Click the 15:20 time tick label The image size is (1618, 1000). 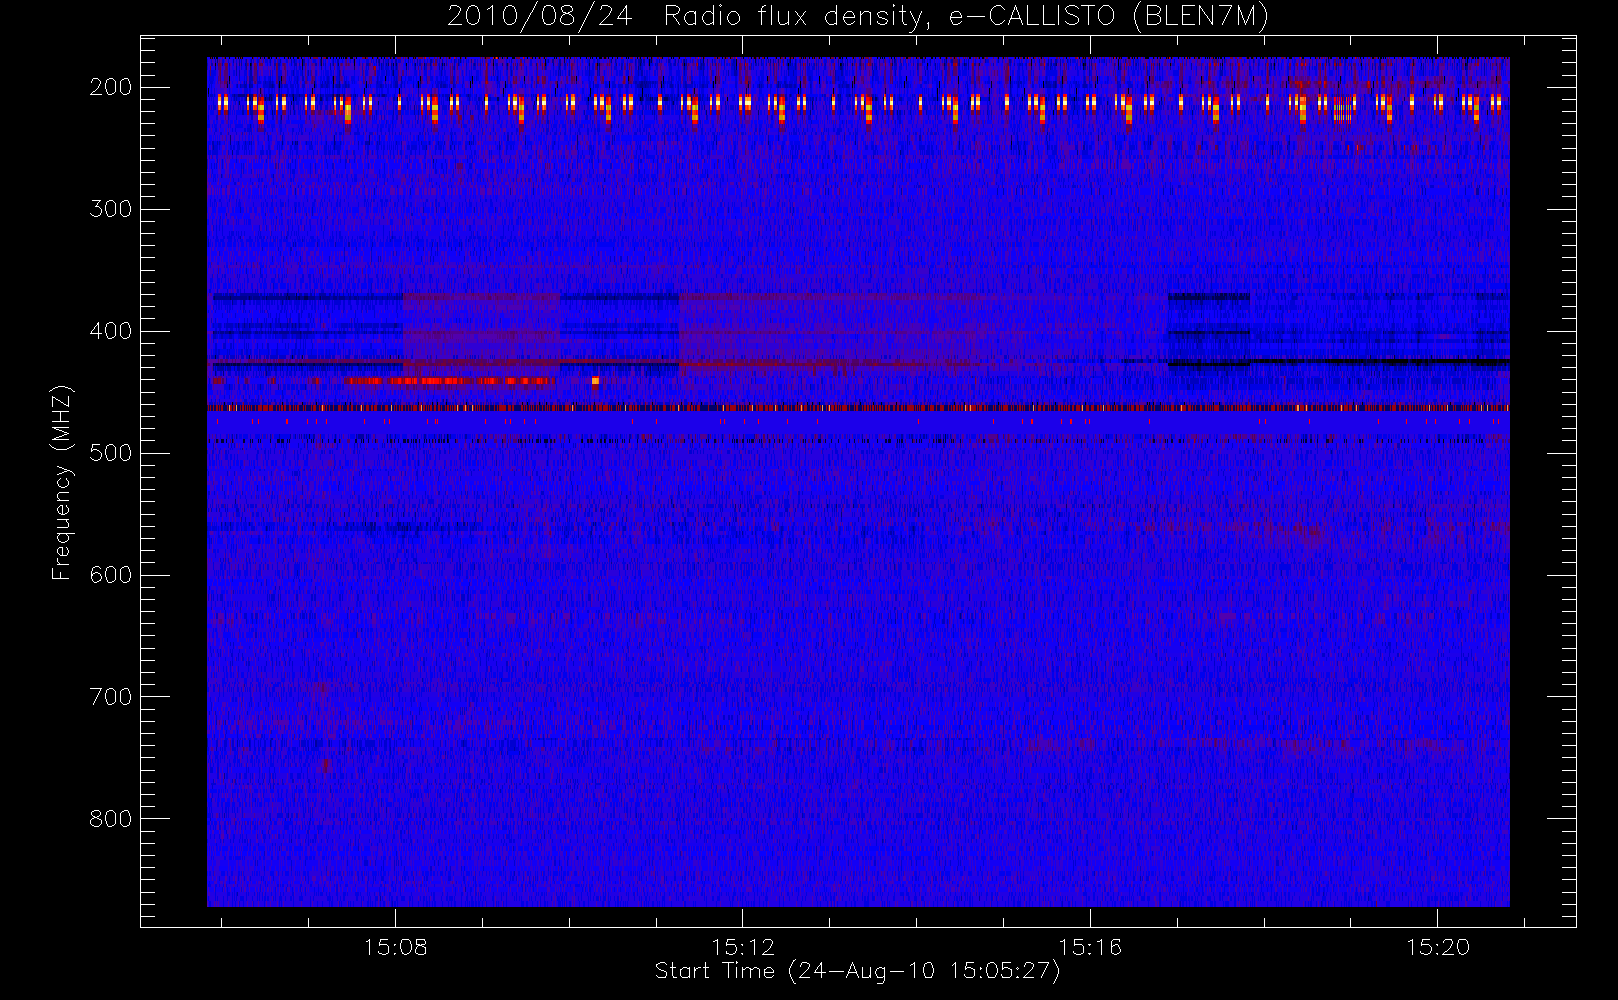[x=1437, y=946]
